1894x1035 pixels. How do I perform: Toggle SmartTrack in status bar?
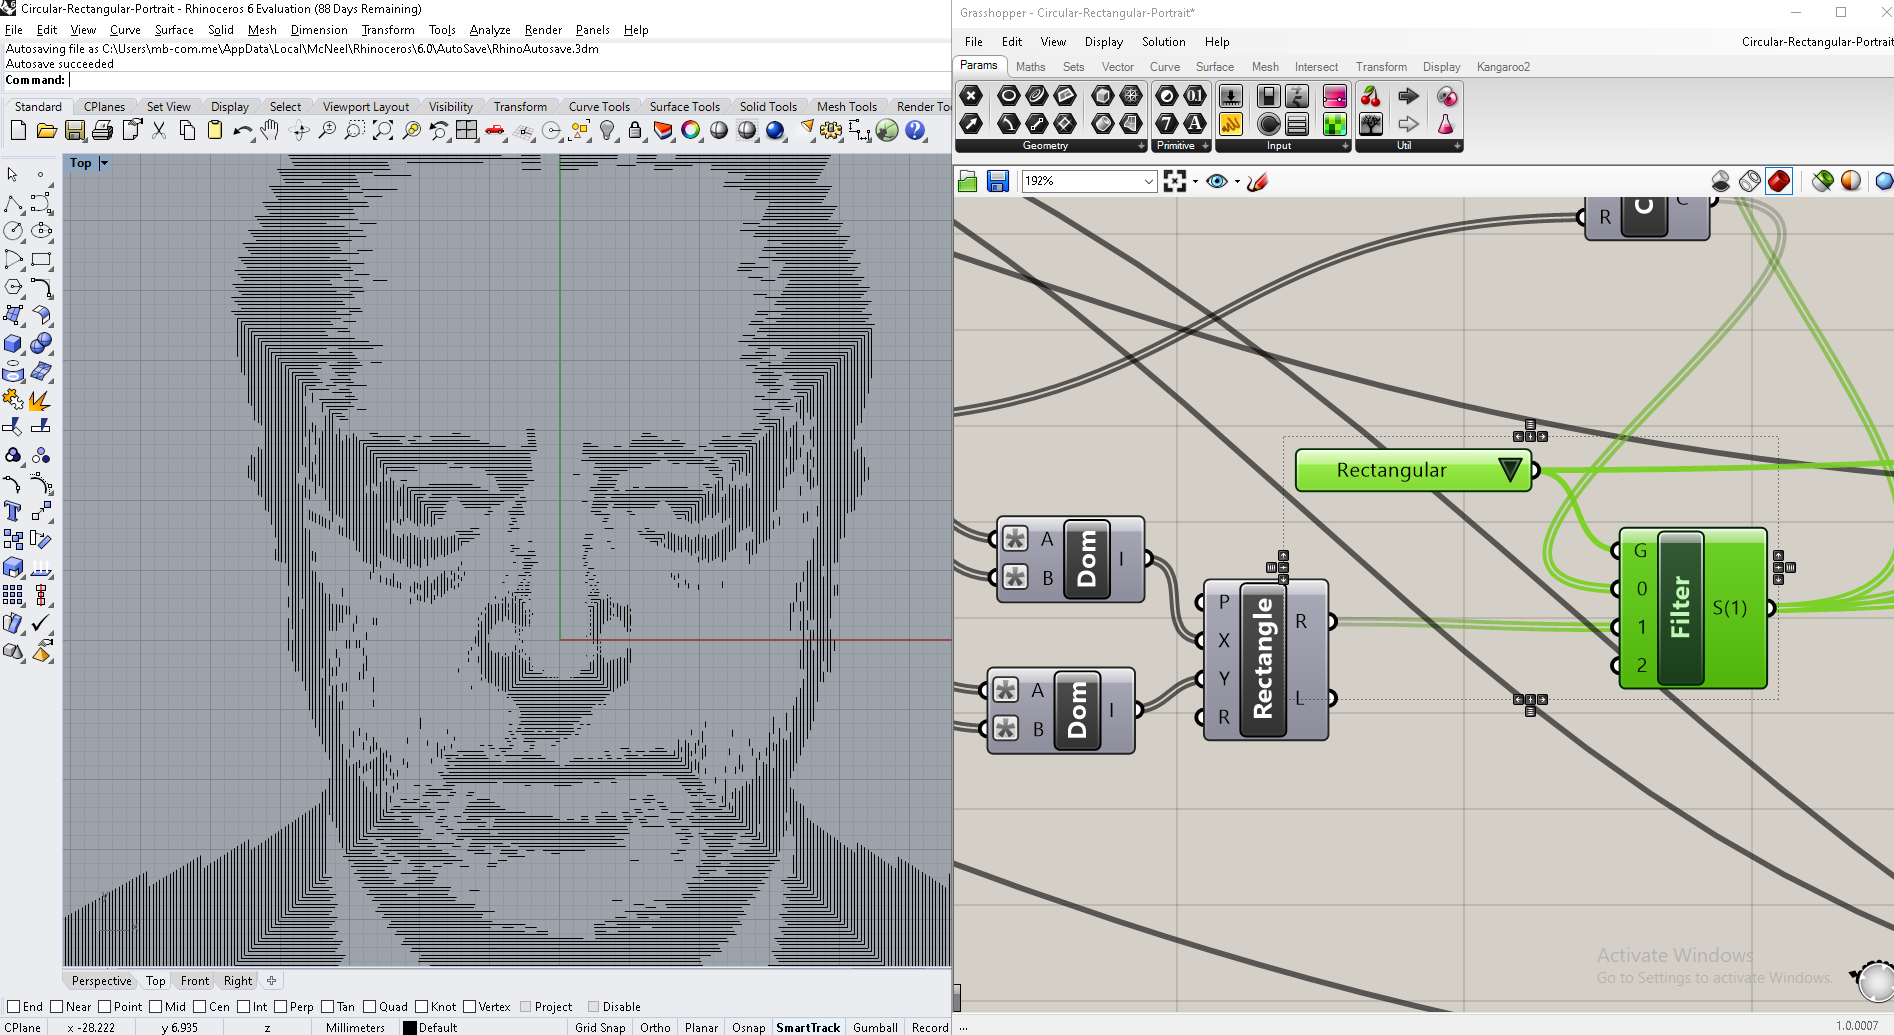(808, 1027)
